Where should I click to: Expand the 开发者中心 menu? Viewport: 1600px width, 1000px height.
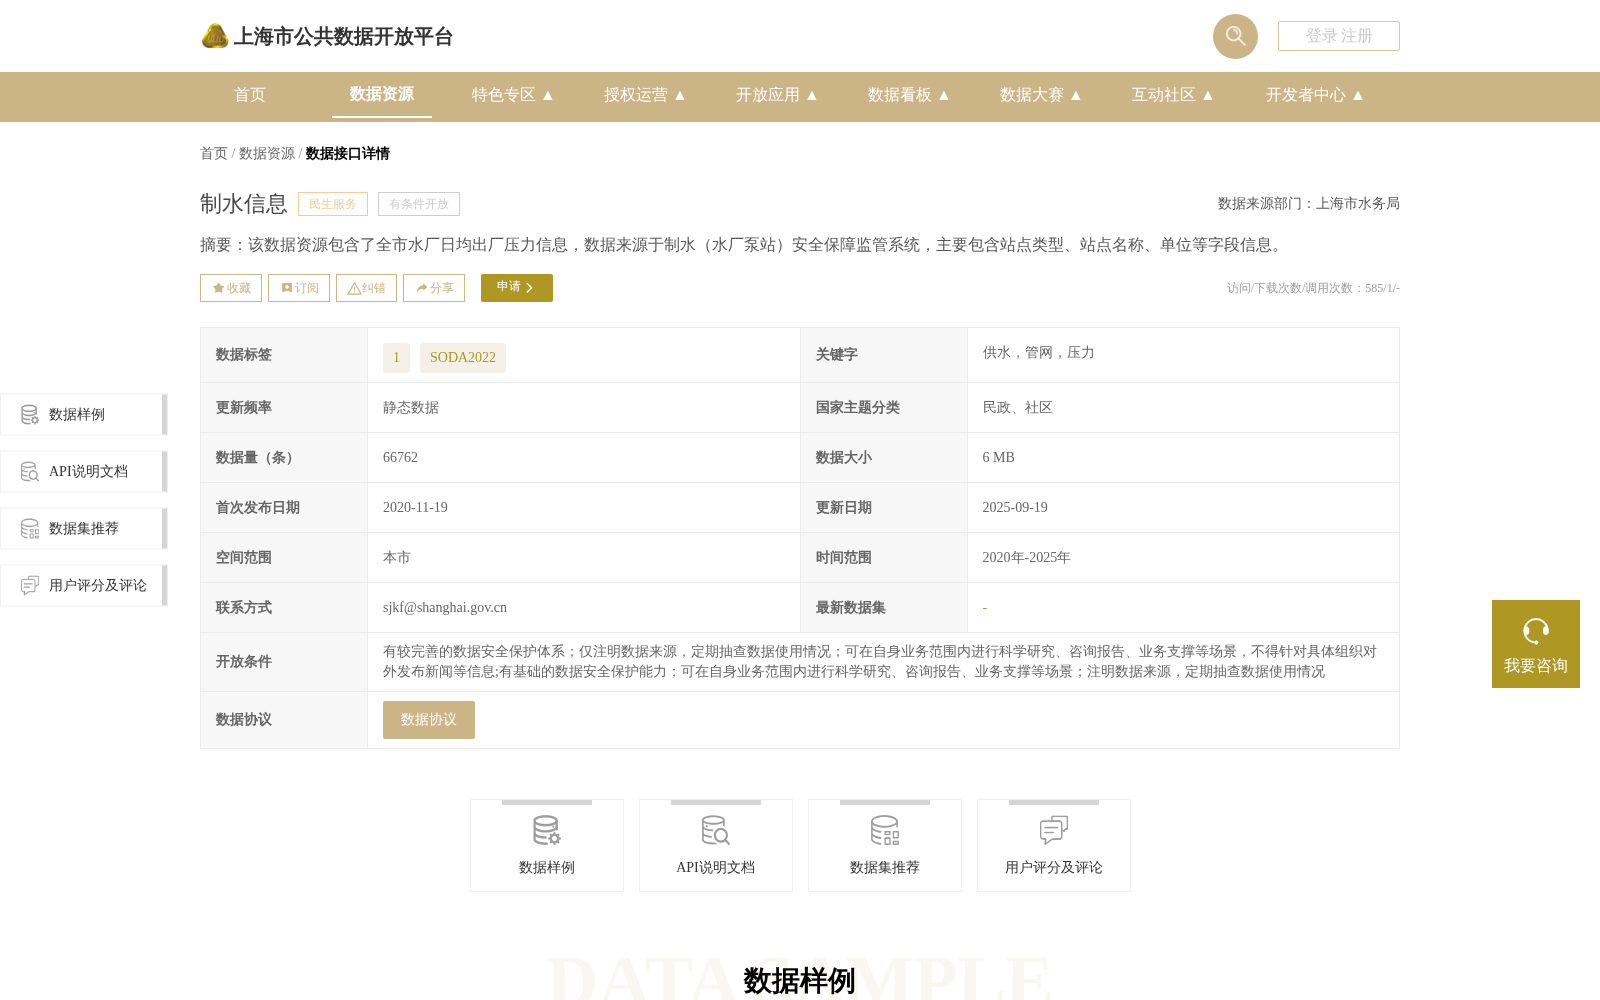pyautogui.click(x=1315, y=95)
